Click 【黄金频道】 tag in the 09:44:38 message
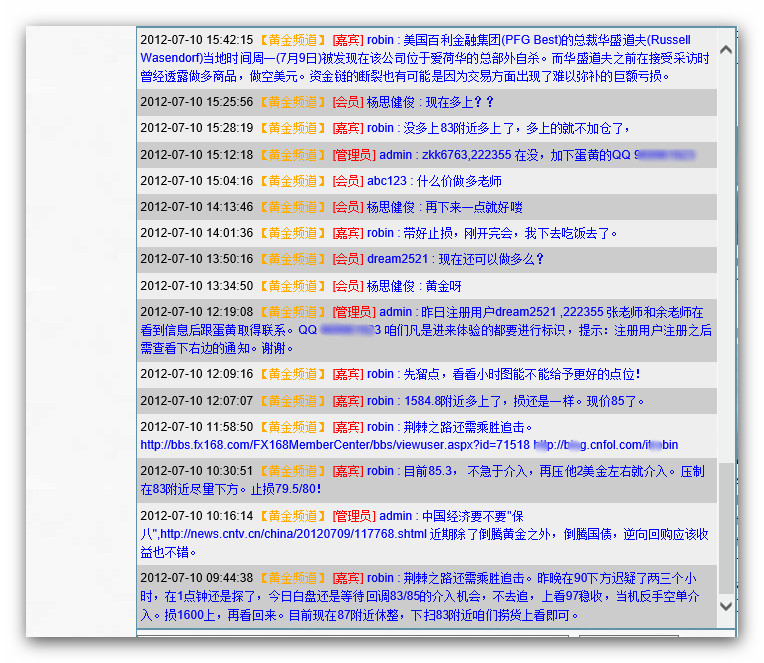The width and height of the screenshot is (764, 663). (293, 578)
